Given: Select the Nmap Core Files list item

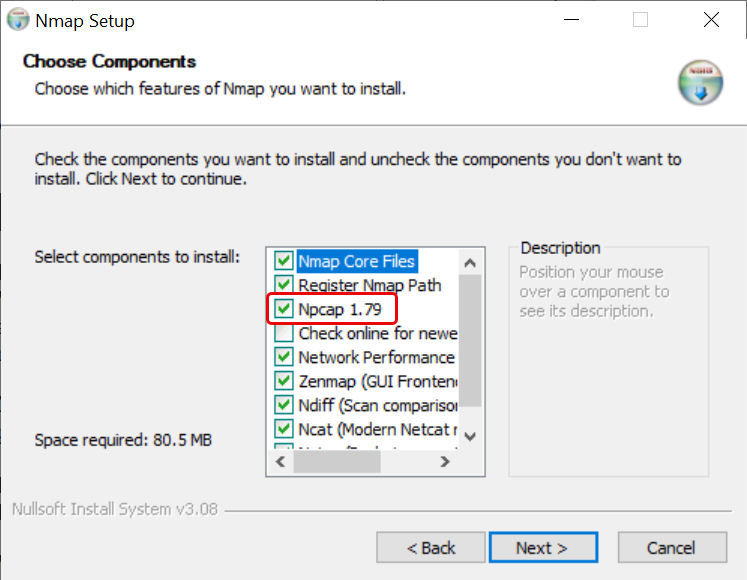Looking at the screenshot, I should click(x=356, y=261).
